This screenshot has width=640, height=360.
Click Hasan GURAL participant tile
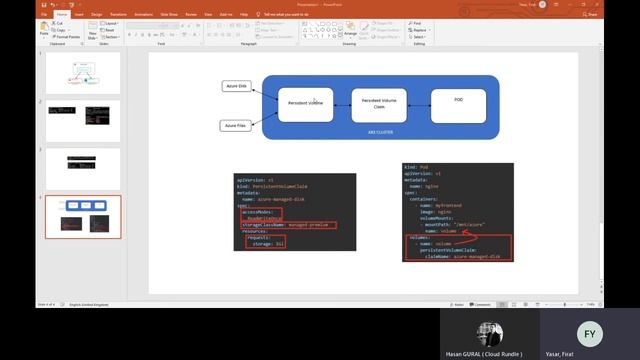pyautogui.click(x=490, y=334)
